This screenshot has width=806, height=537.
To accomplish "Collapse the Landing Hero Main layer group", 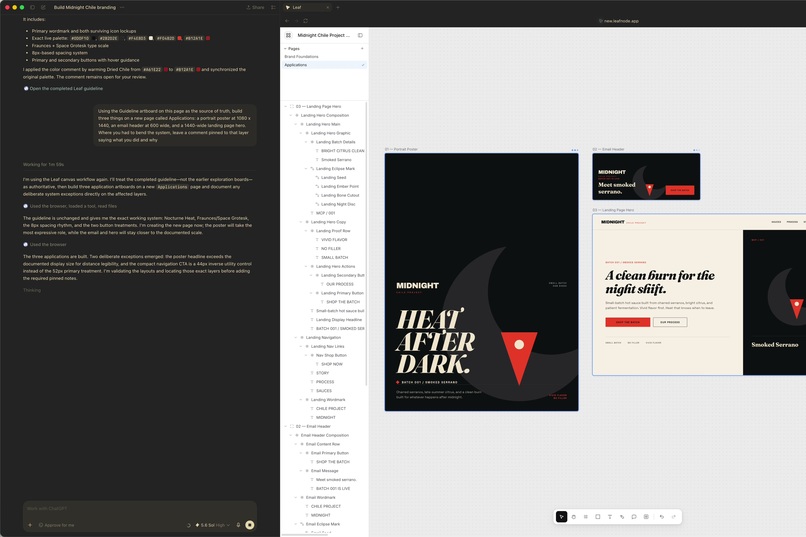I will pos(296,124).
